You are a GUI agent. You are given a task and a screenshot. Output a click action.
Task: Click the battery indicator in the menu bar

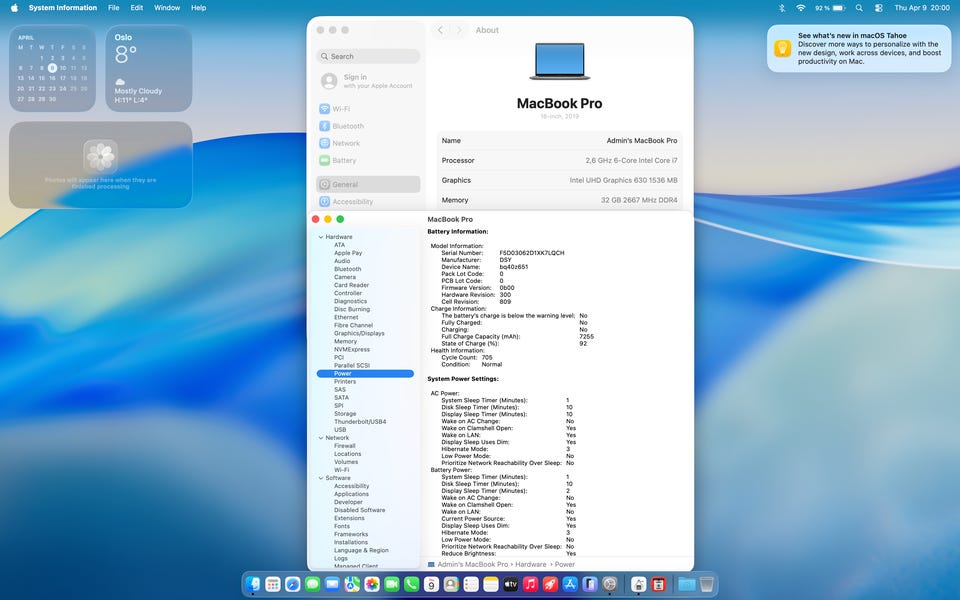tap(830, 8)
